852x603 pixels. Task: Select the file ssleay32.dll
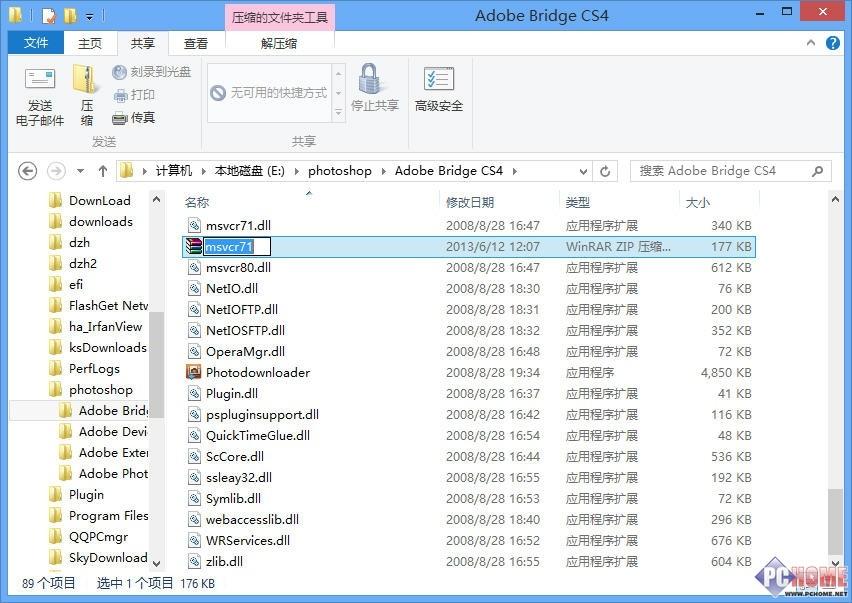click(239, 477)
